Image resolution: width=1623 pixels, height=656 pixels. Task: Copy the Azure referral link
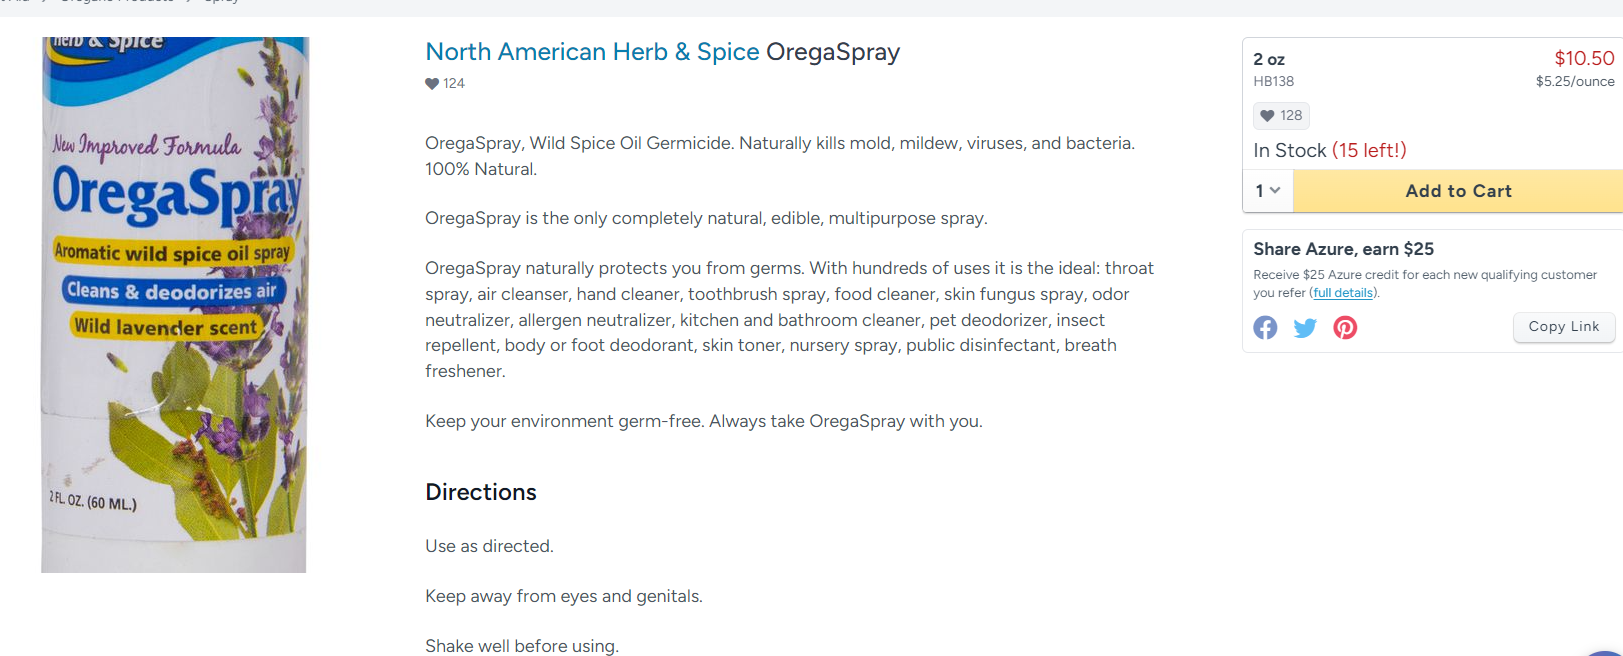(x=1564, y=327)
